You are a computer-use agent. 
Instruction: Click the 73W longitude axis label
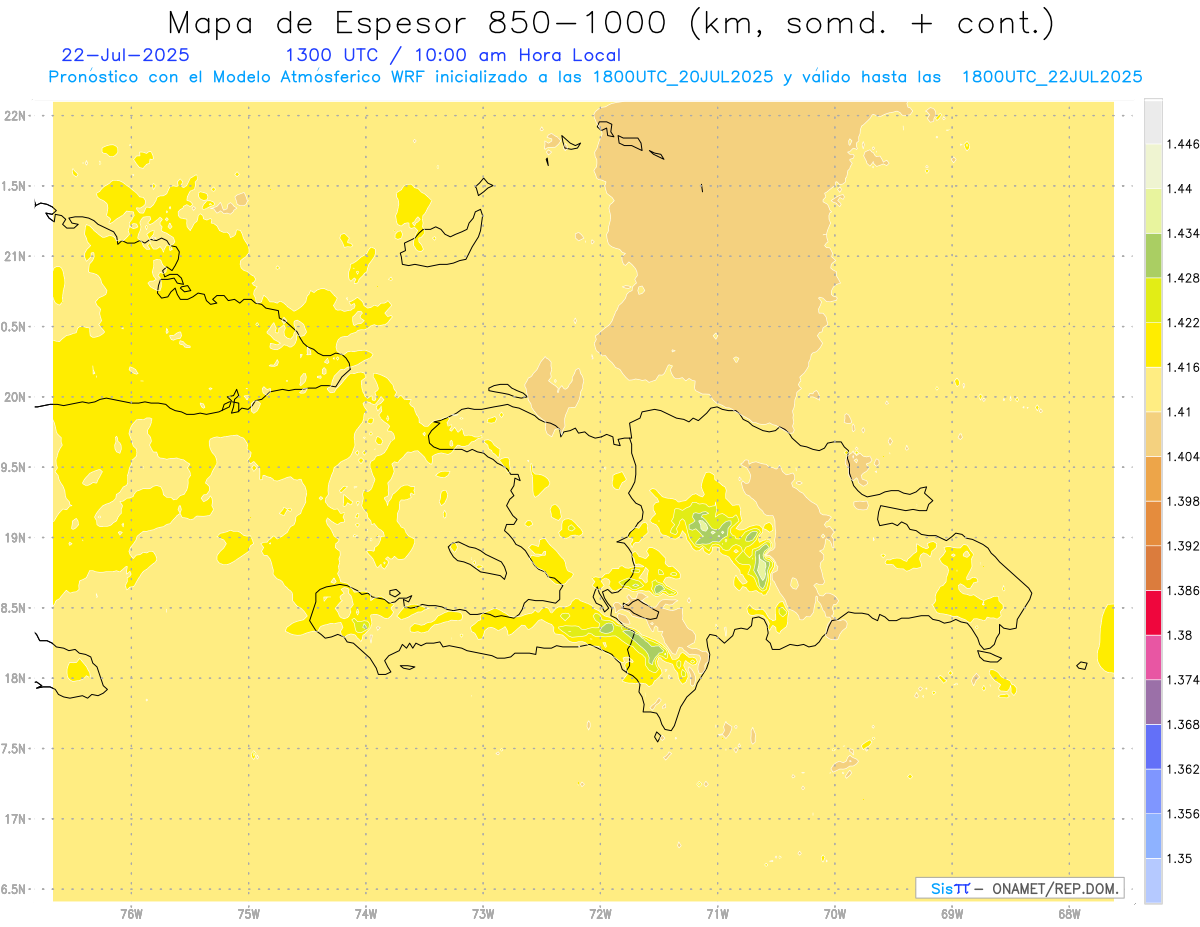pos(483,913)
